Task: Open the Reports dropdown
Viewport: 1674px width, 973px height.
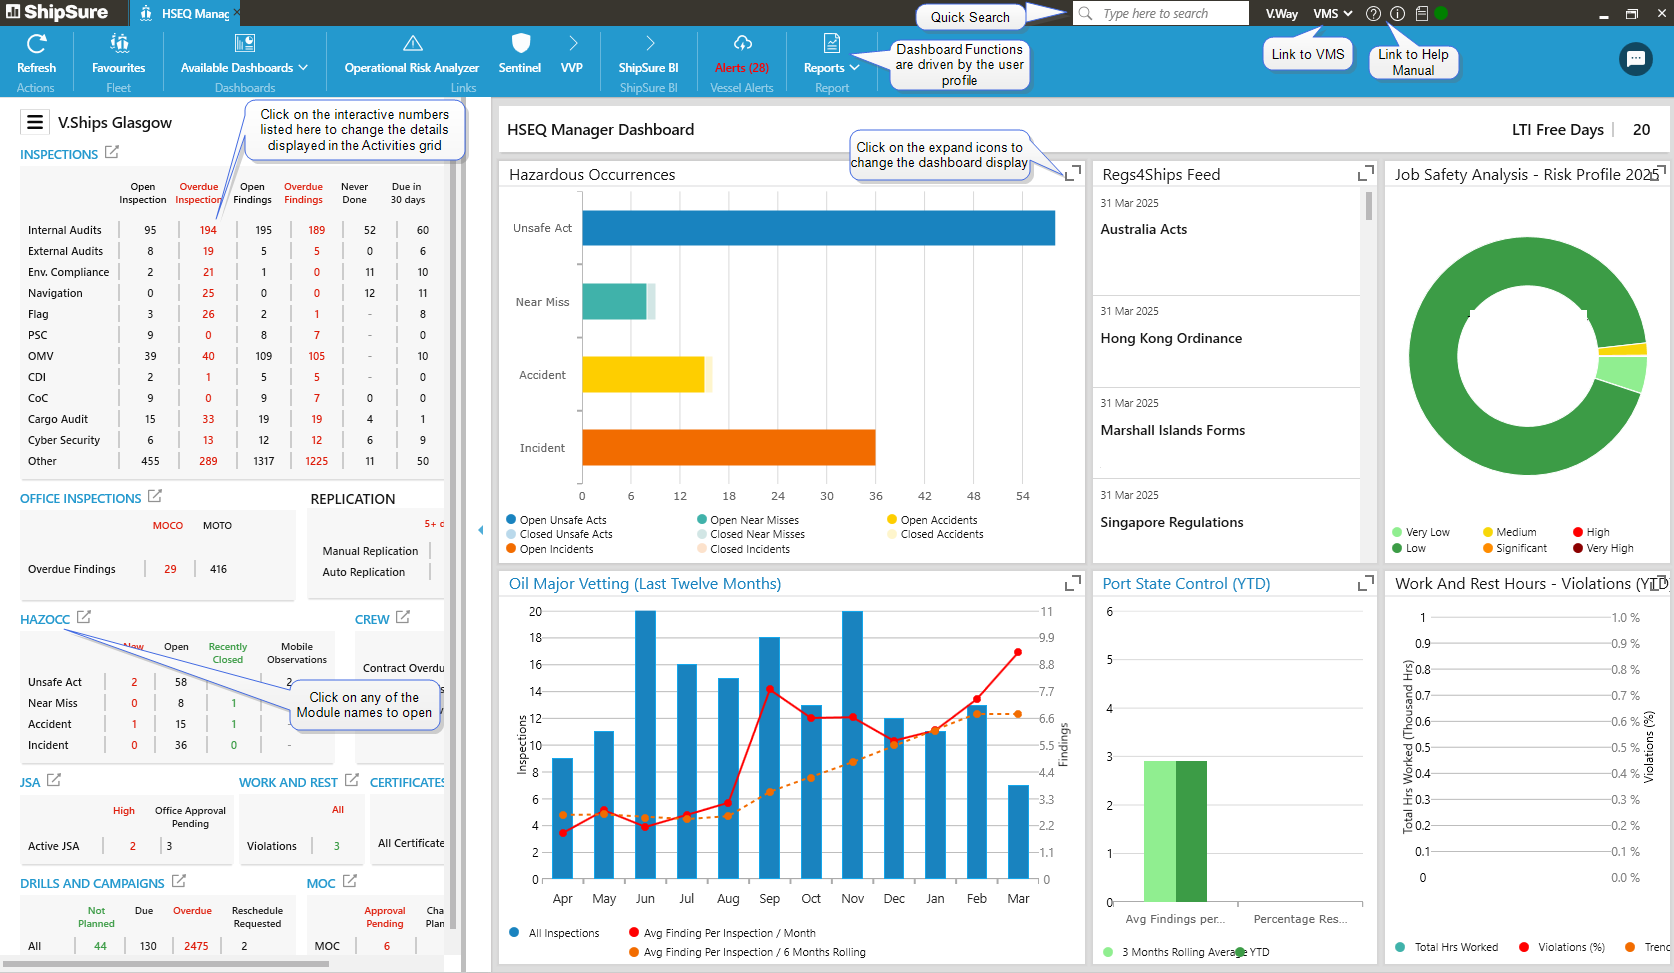Action: [831, 67]
